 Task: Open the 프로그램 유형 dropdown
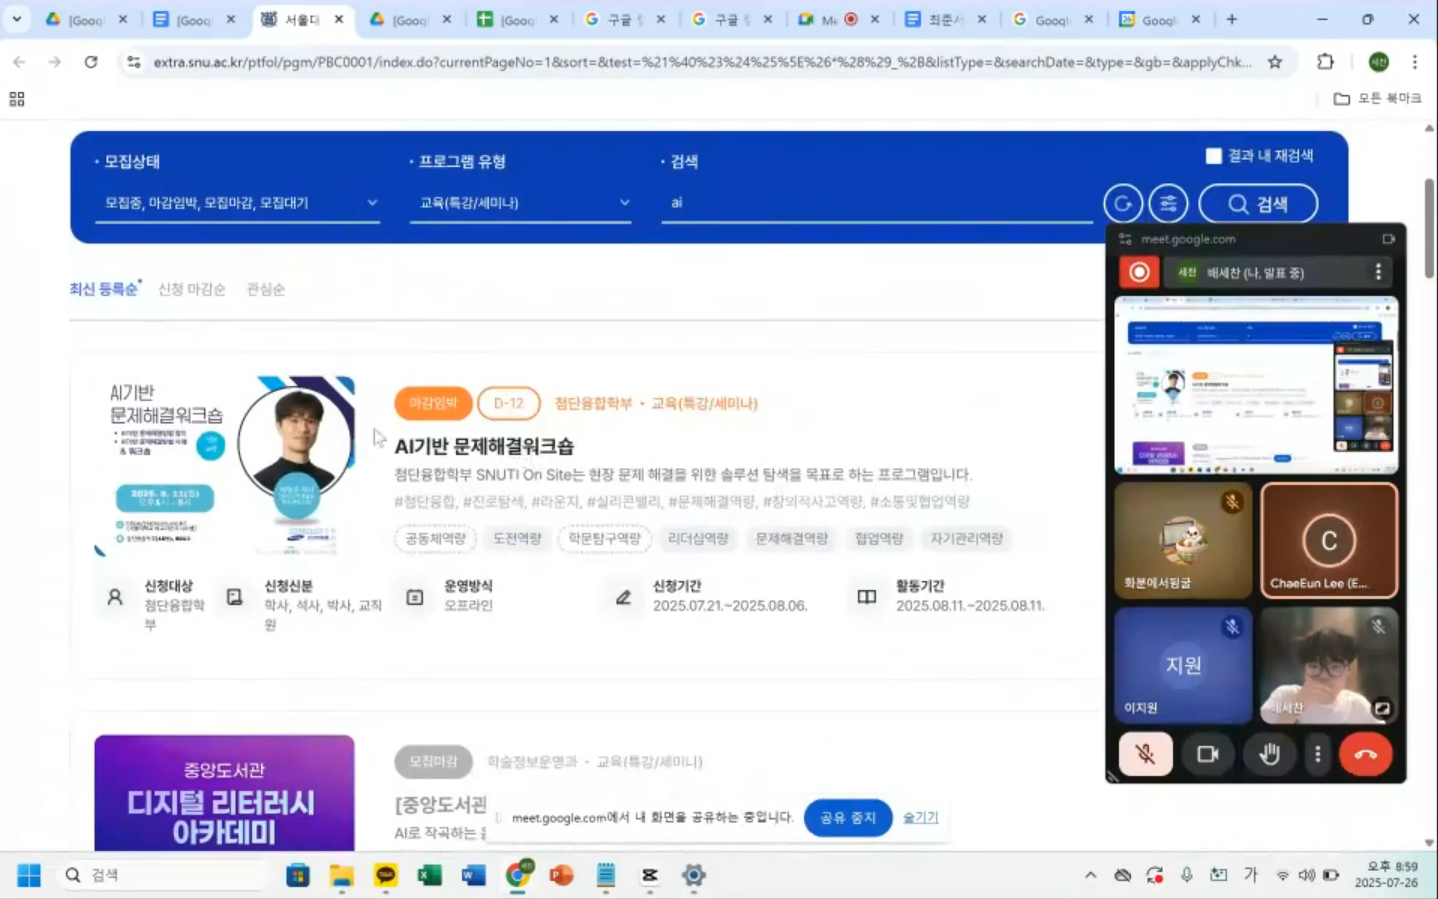click(521, 203)
